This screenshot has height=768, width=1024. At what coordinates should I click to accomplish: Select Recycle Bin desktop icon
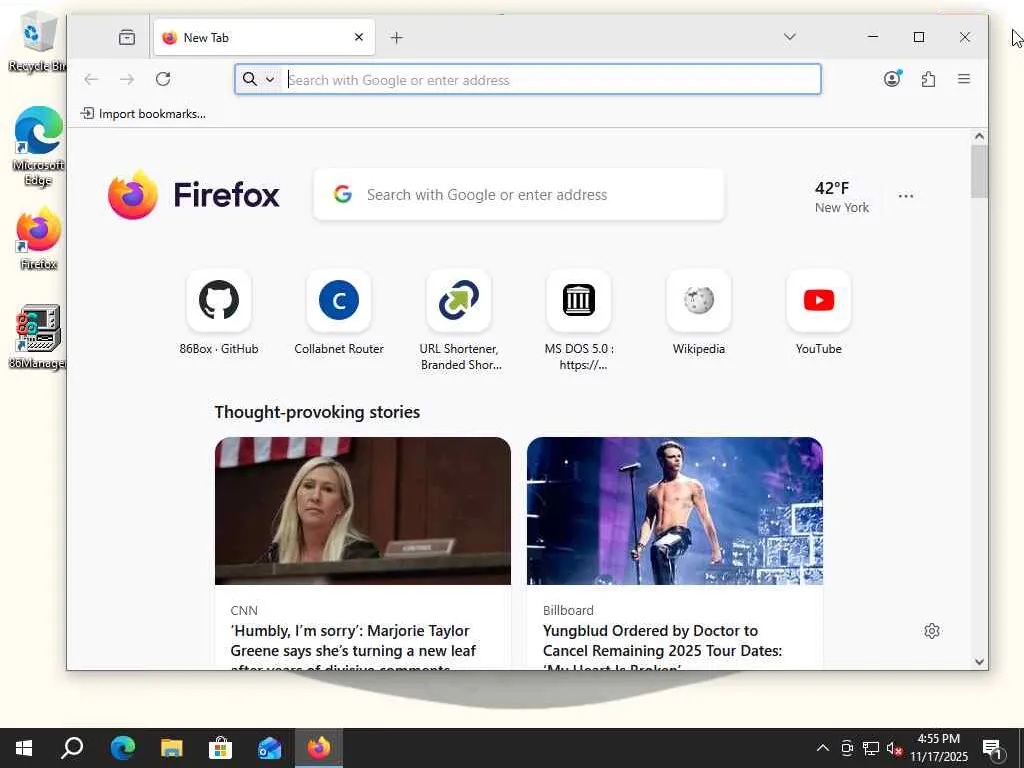(x=36, y=40)
